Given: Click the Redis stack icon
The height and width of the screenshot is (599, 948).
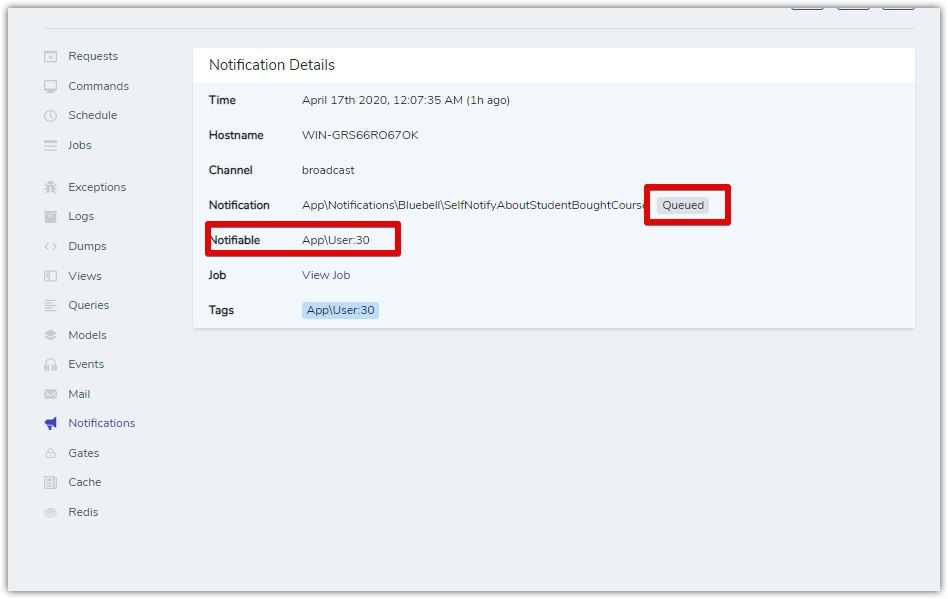Looking at the screenshot, I should pos(50,512).
